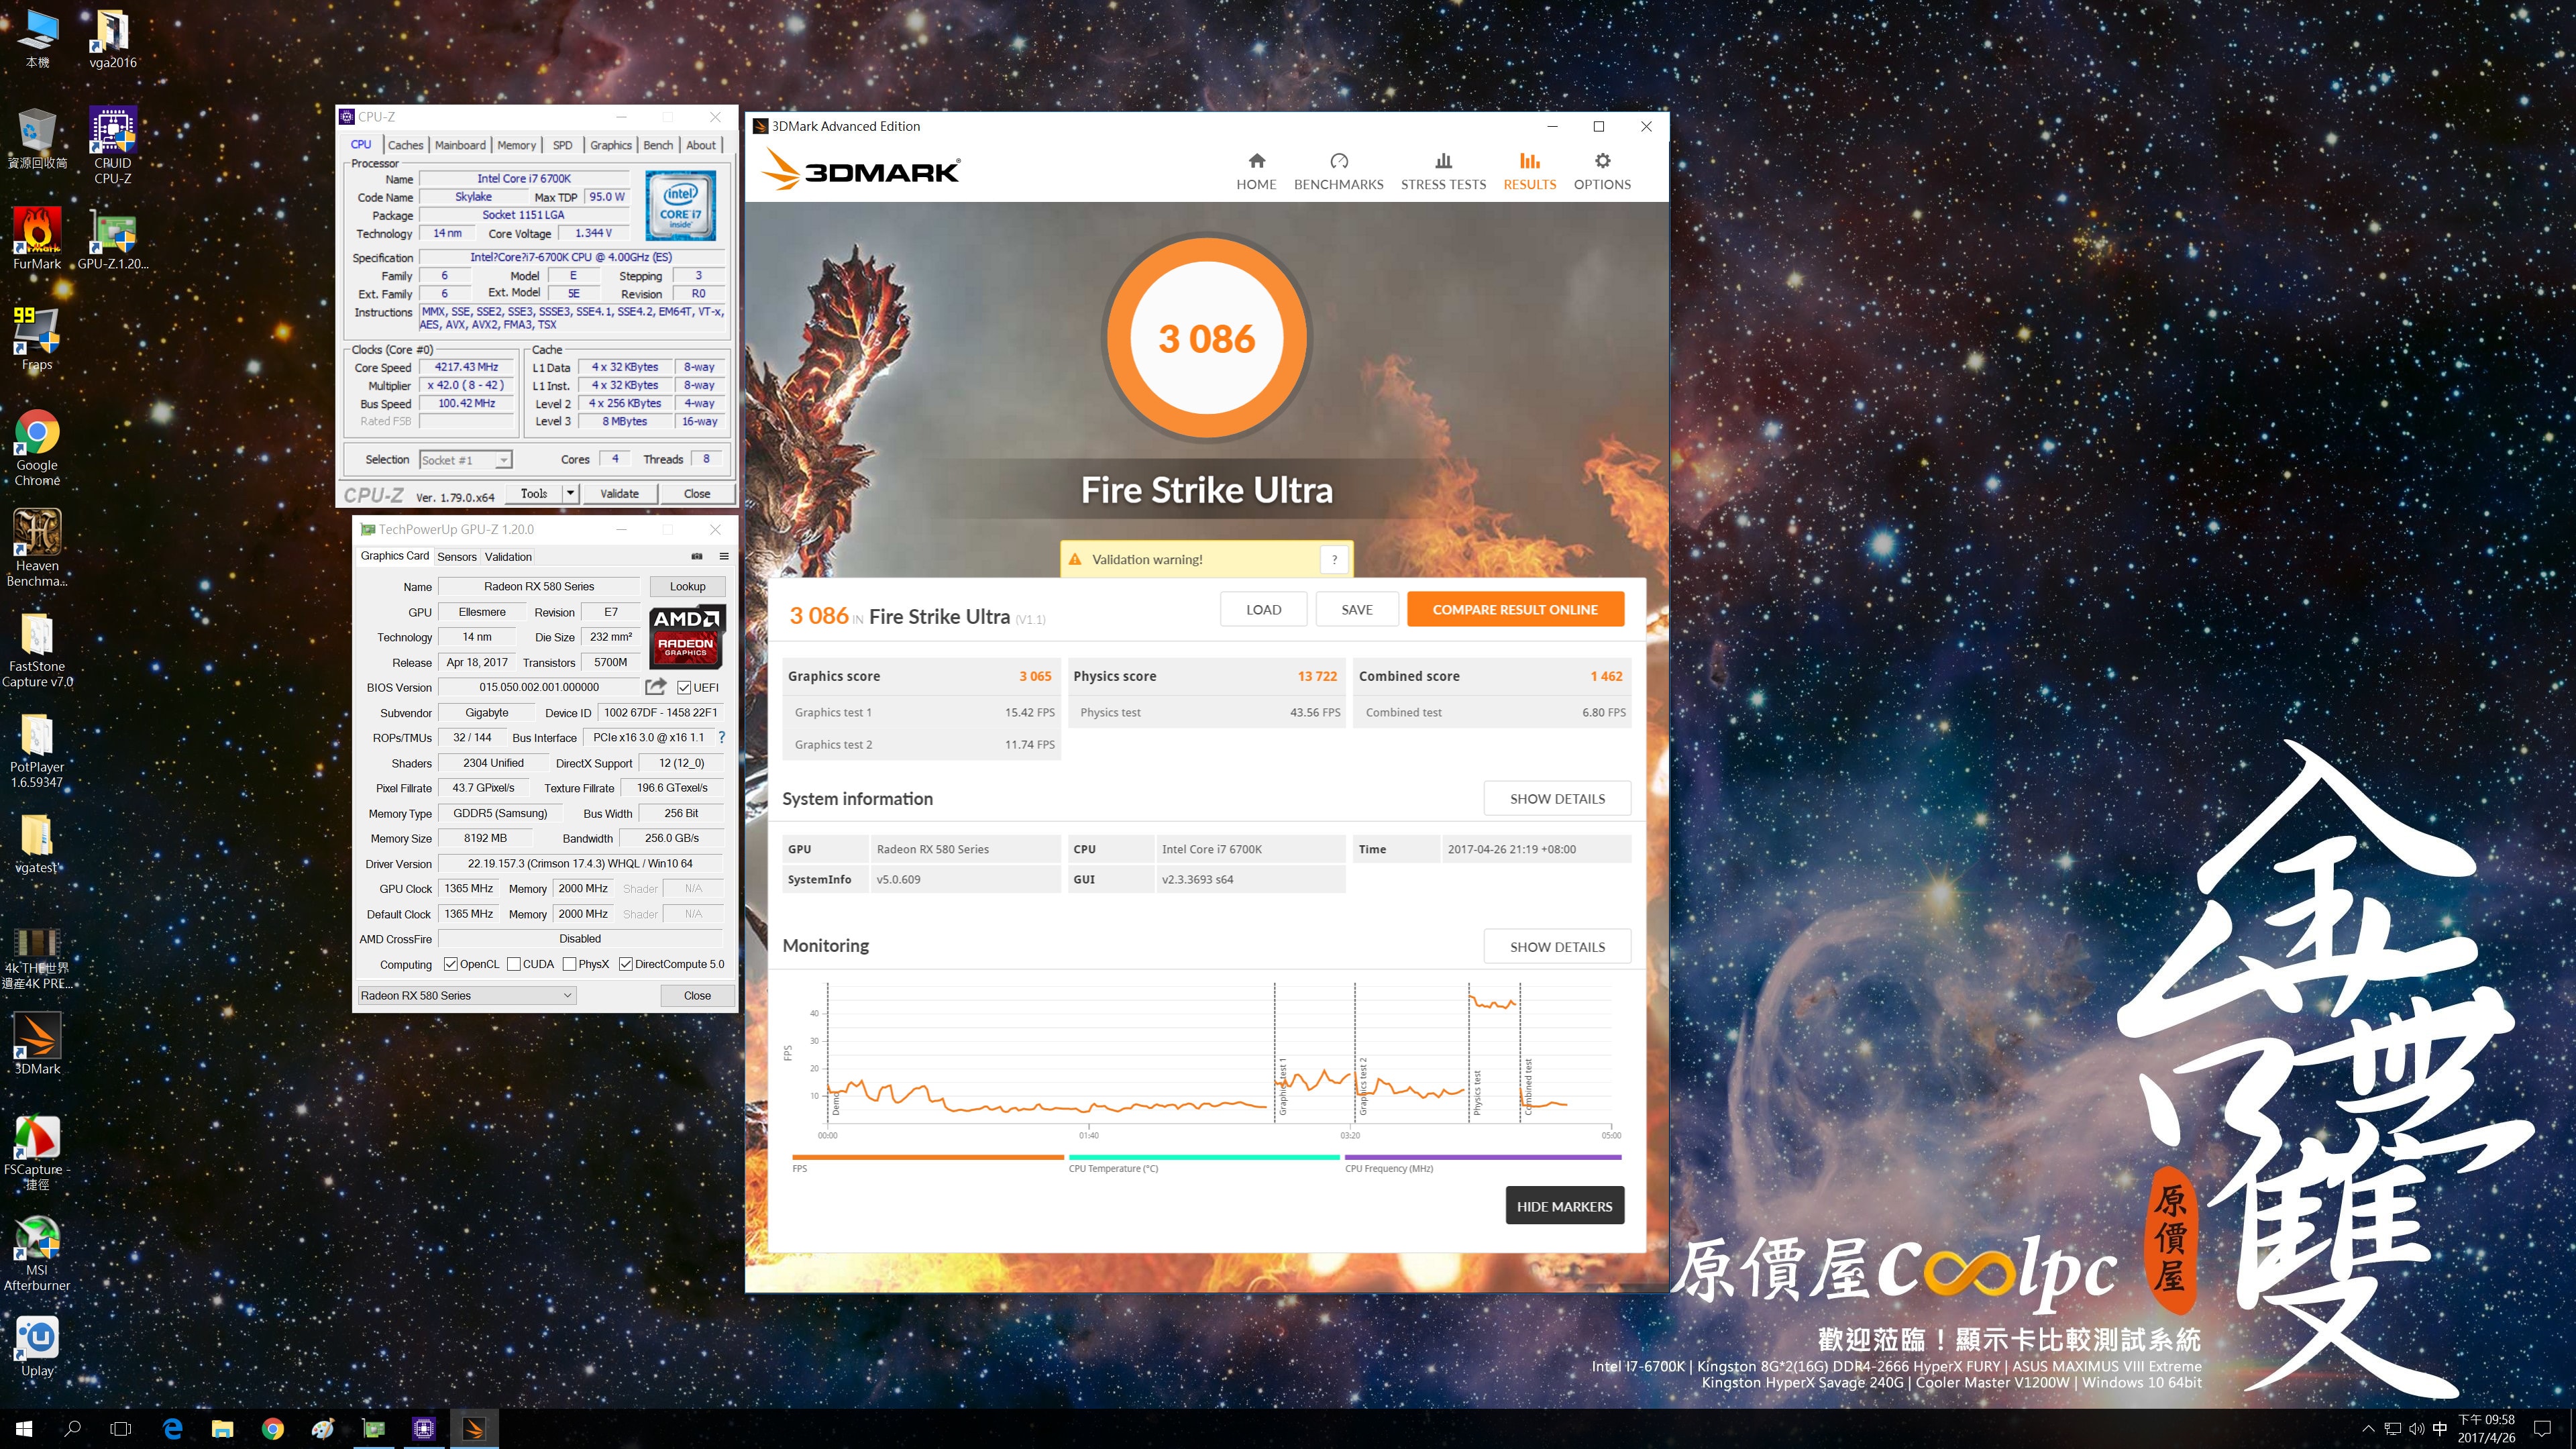Click taskbar clock showing 09:58
The height and width of the screenshot is (1449, 2576).
point(2486,1428)
